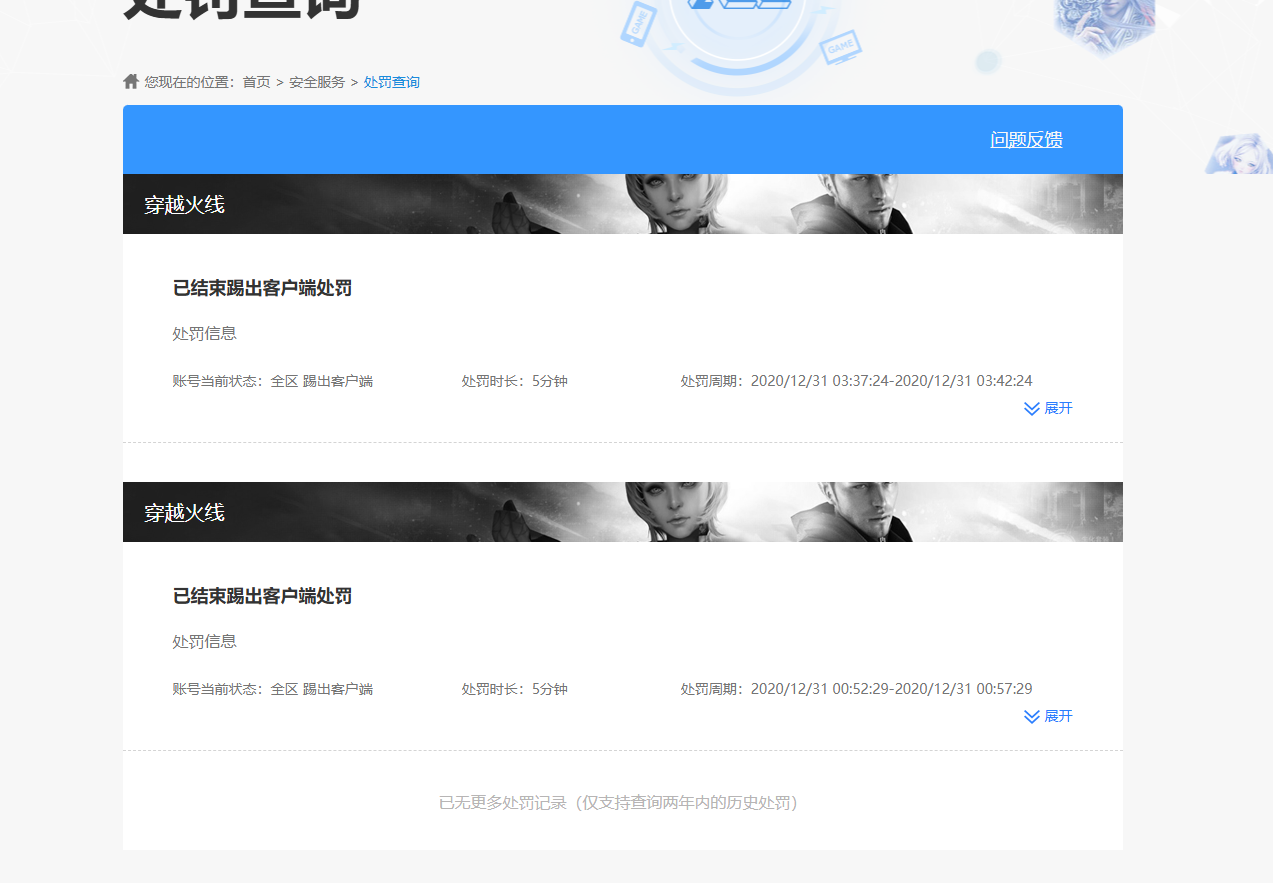This screenshot has width=1273, height=883.
Task: Go to 安全服务 in the breadcrumb
Action: [317, 82]
